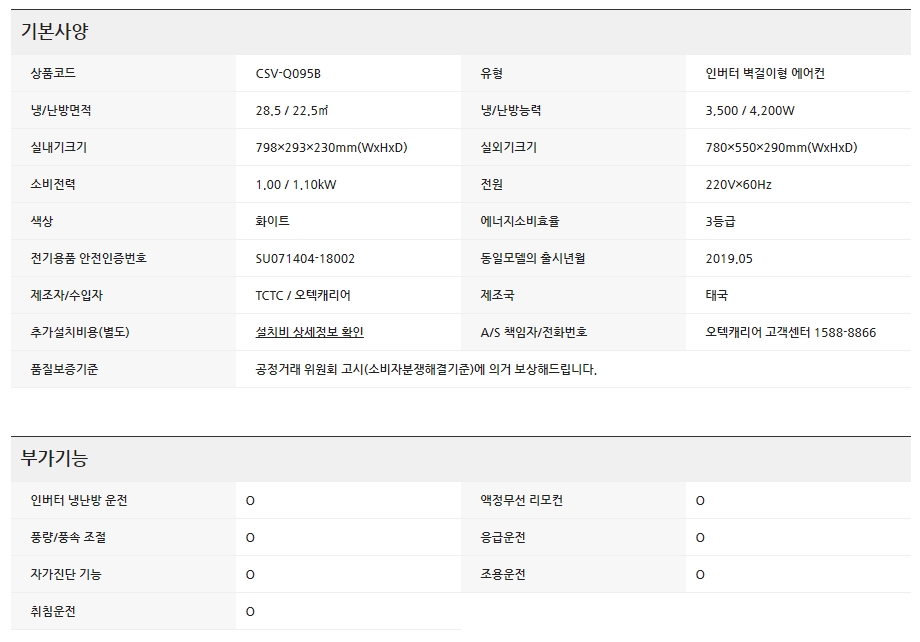This screenshot has width=920, height=642.
Task: Click outdoor unit size 780×550×290mm
Action: 780,147
